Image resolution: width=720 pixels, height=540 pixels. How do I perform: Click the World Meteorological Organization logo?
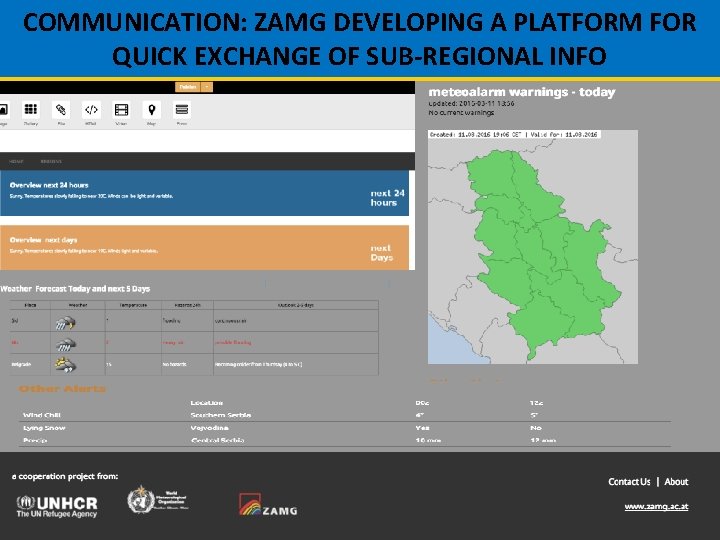pyautogui.click(x=158, y=501)
